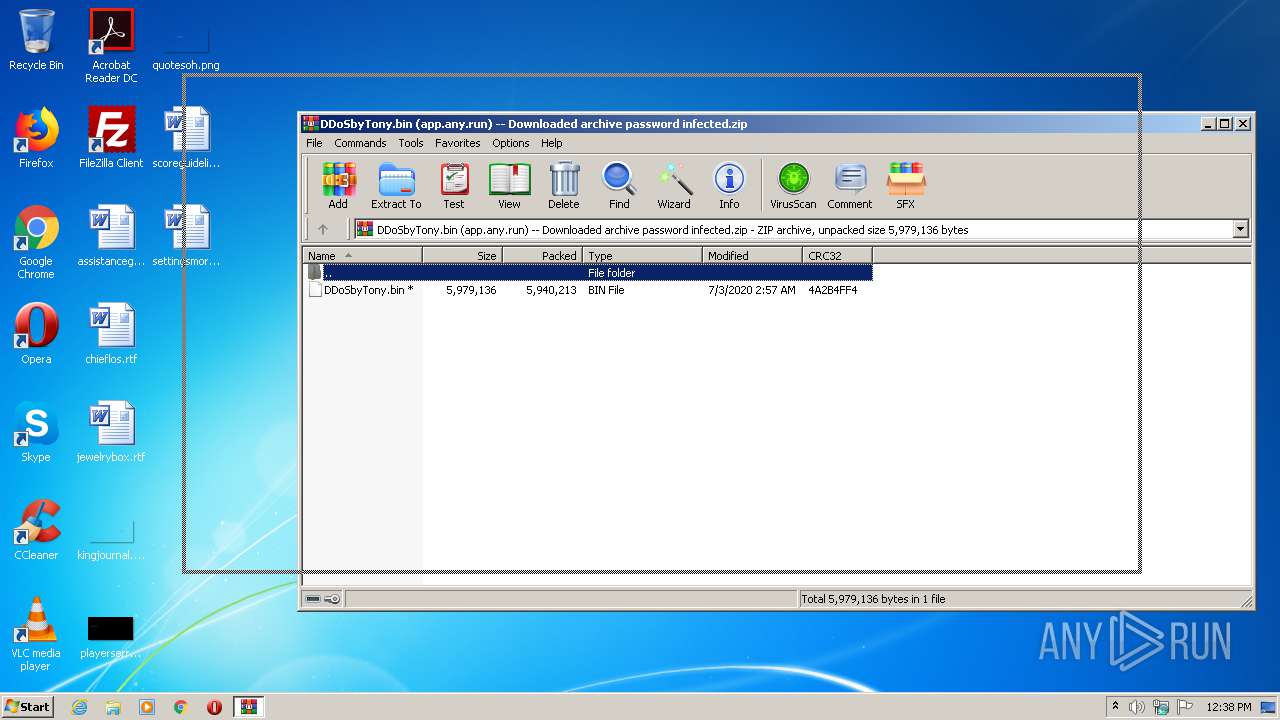Open Opera desktop shortcut
The image size is (1280, 720).
(x=36, y=334)
